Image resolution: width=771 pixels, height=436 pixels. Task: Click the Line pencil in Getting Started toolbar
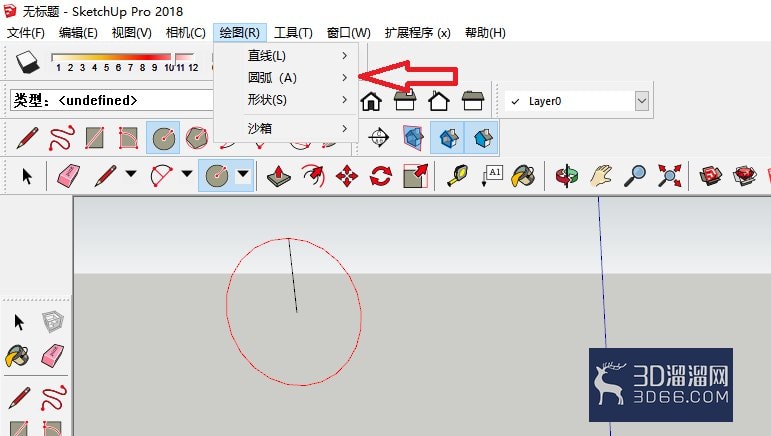(x=105, y=175)
